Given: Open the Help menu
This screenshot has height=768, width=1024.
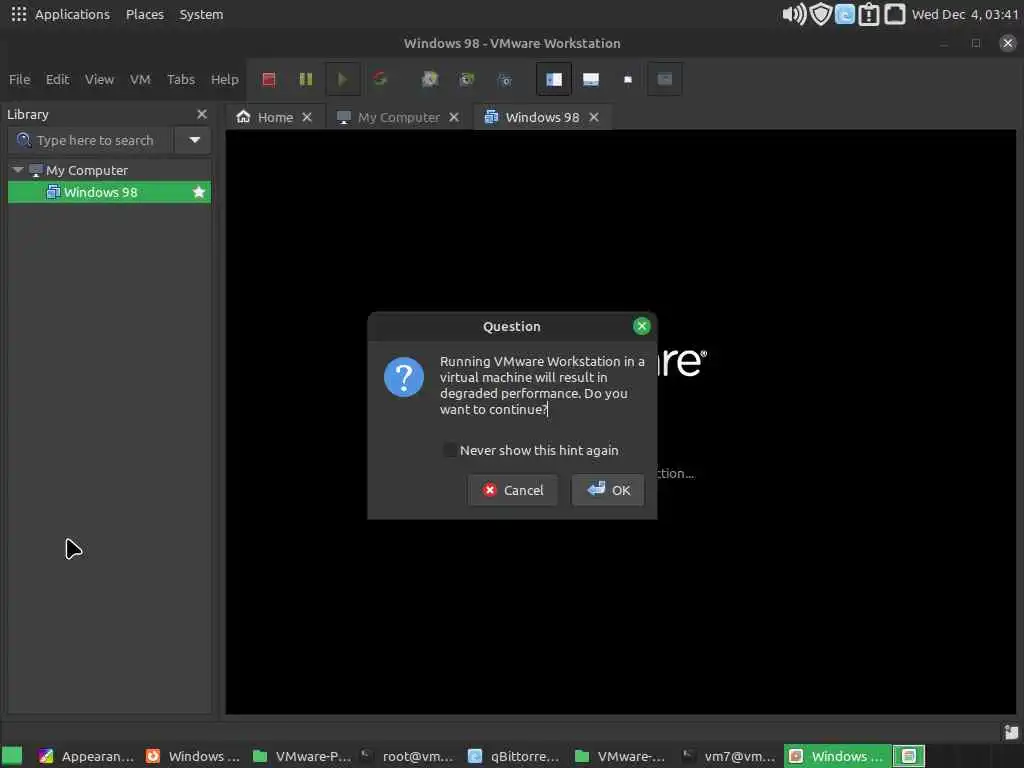Looking at the screenshot, I should (225, 79).
